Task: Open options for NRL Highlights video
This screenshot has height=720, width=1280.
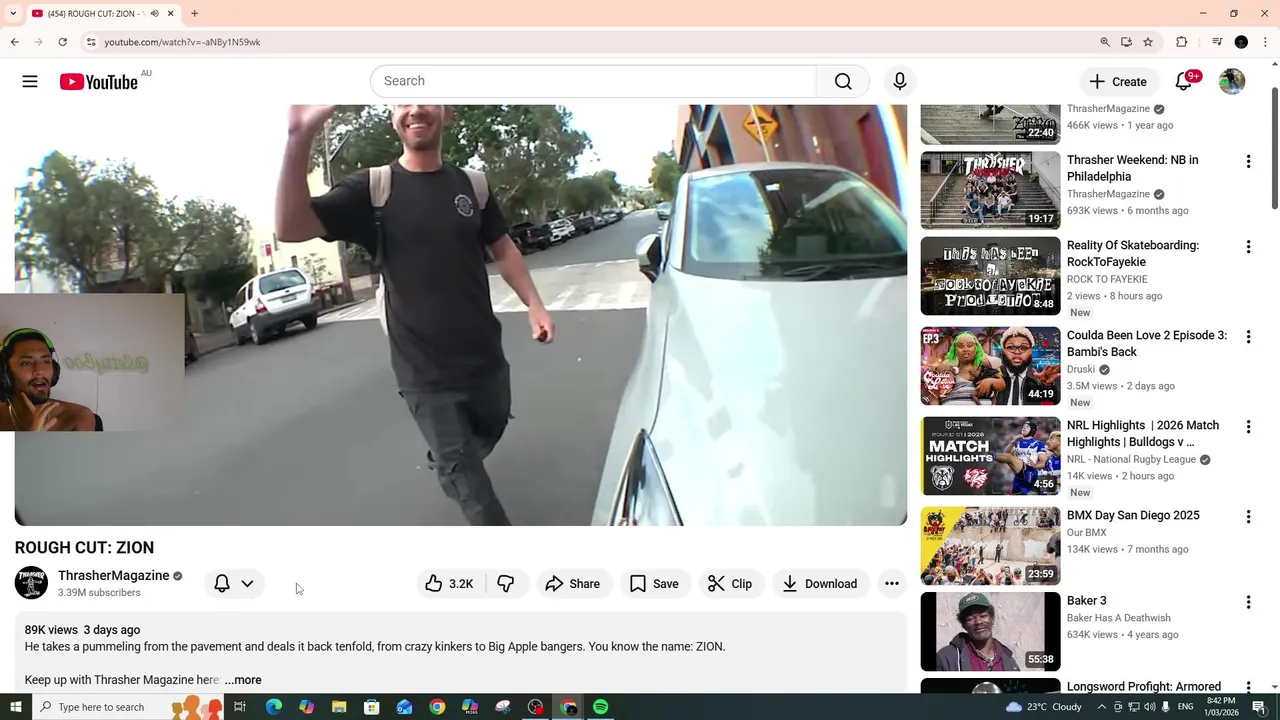Action: tap(1248, 427)
